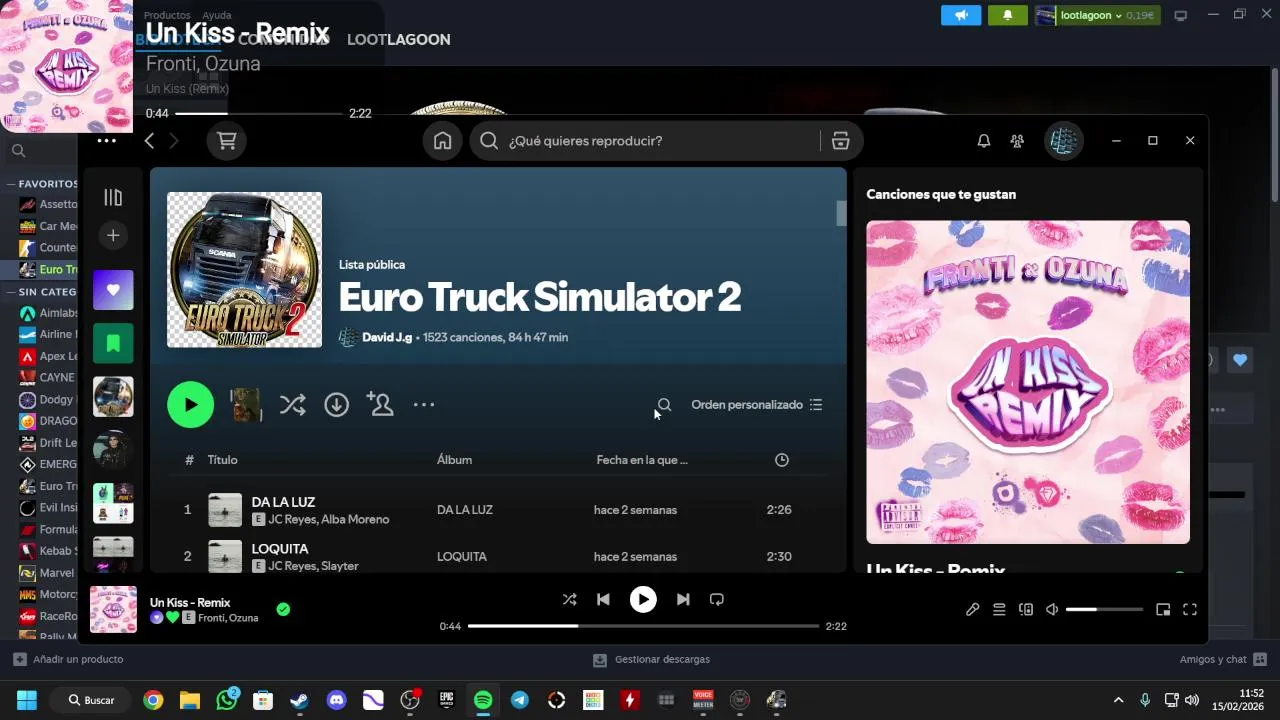Viewport: 1280px width, 720px height.
Task: Open LOOTLAGOON tab in Steam
Action: tap(398, 39)
